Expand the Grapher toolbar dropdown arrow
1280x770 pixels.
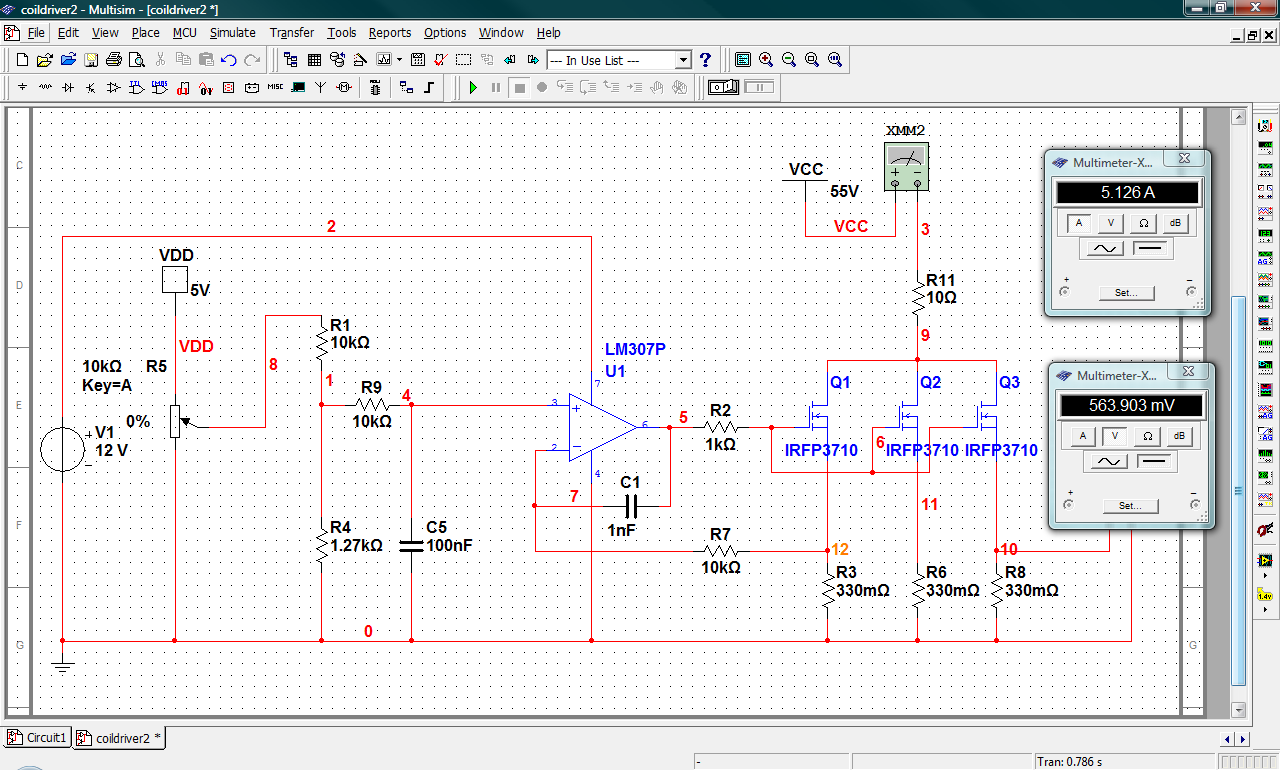[398, 60]
